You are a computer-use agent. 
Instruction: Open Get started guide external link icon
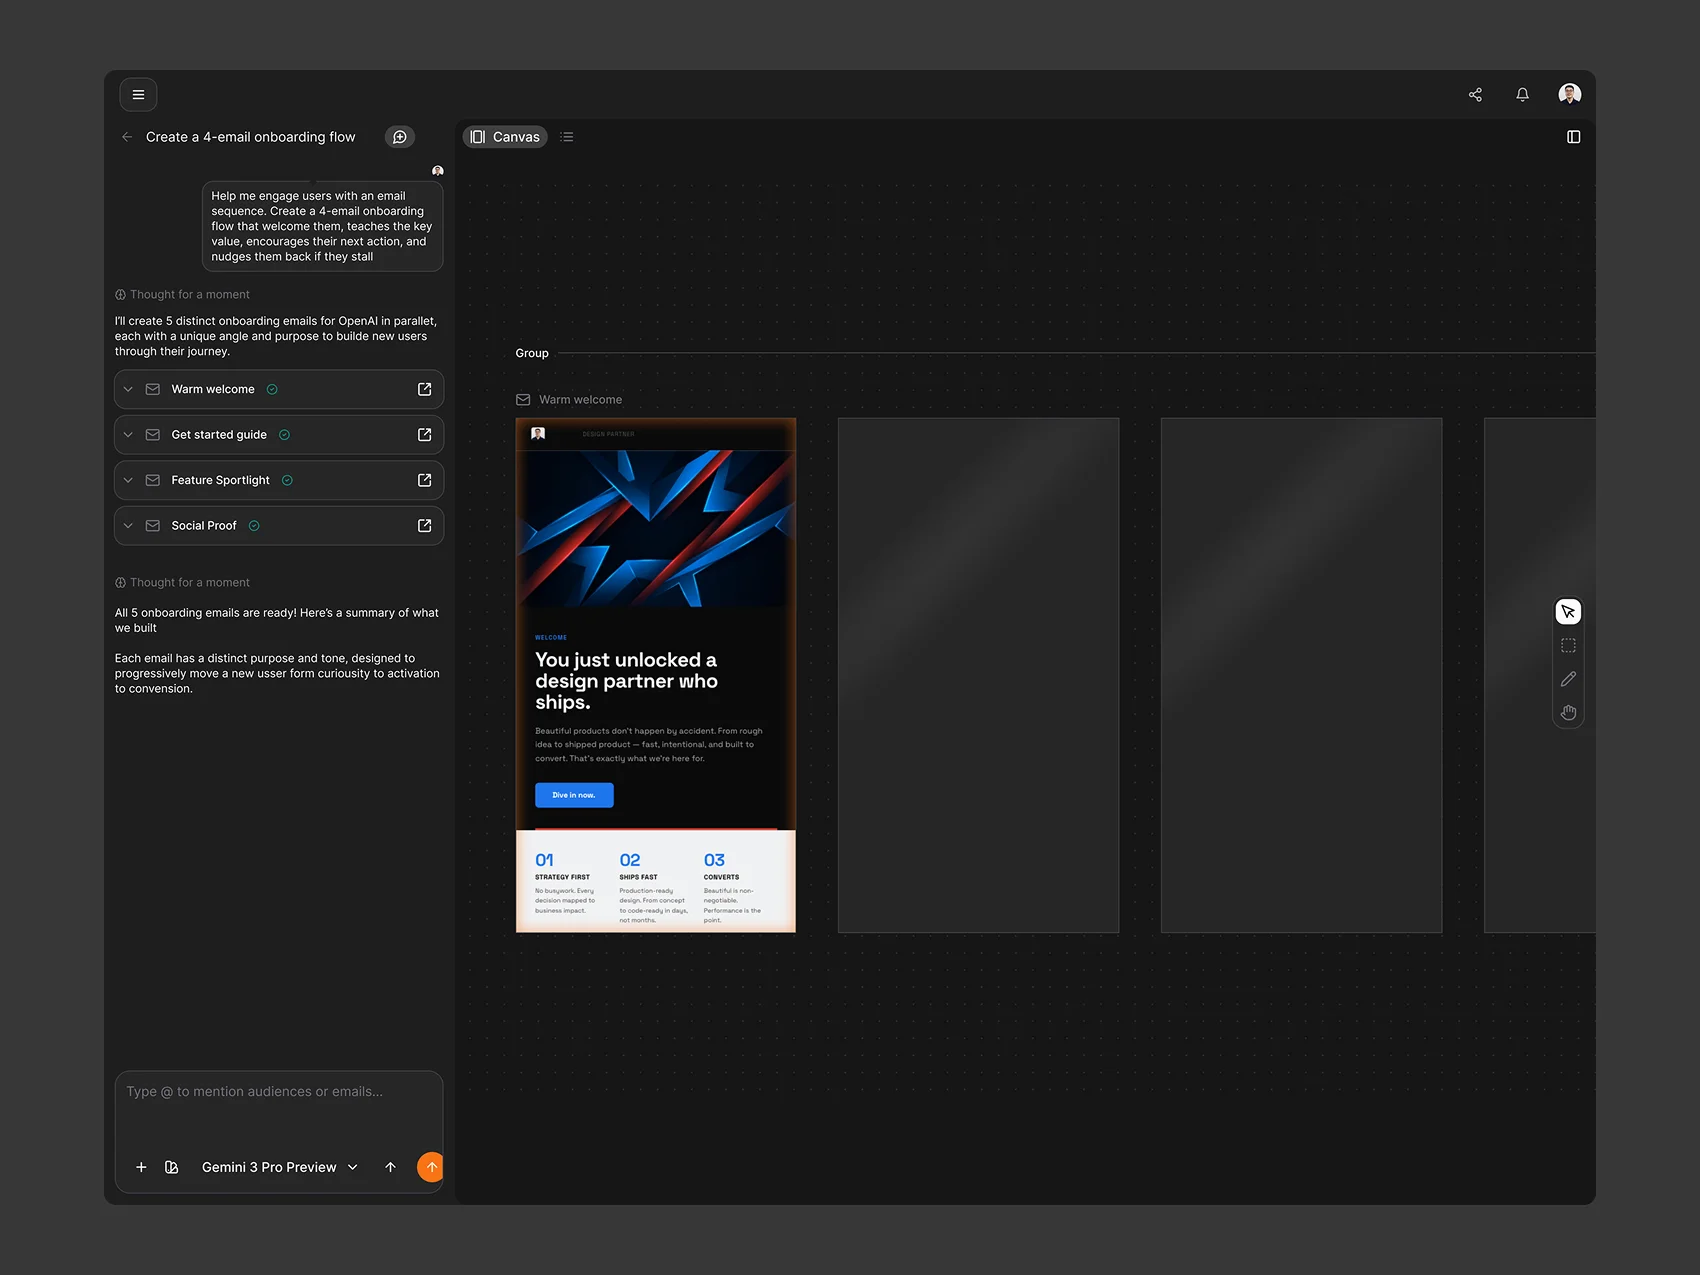(x=424, y=435)
